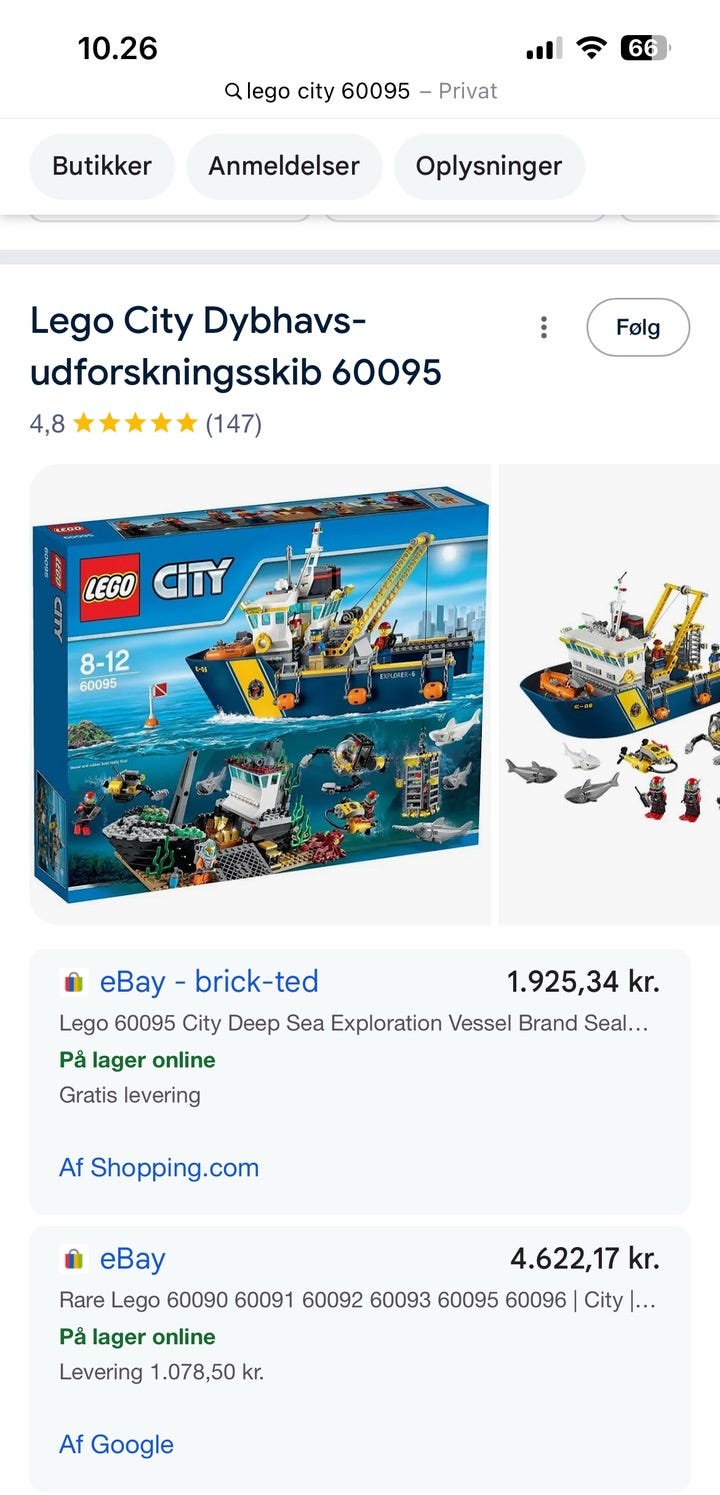Open the Oplysninger filter chip
The height and width of the screenshot is (1495, 720).
[x=489, y=166]
